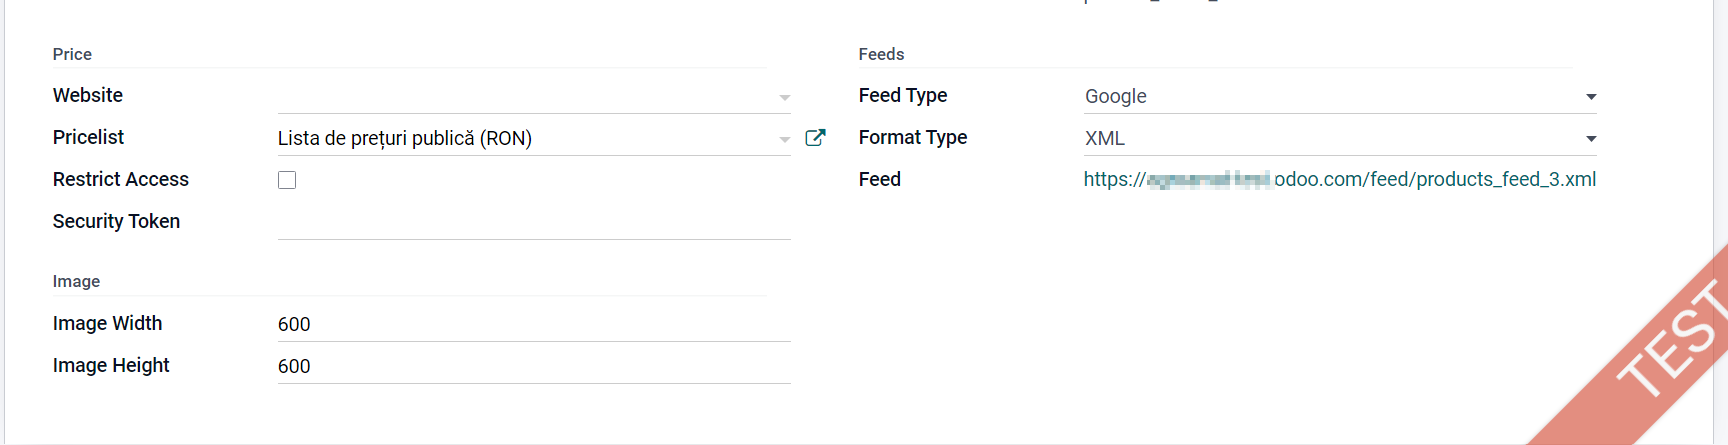This screenshot has height=445, width=1728.
Task: Click the Pricelist field label
Action: pyautogui.click(x=88, y=137)
